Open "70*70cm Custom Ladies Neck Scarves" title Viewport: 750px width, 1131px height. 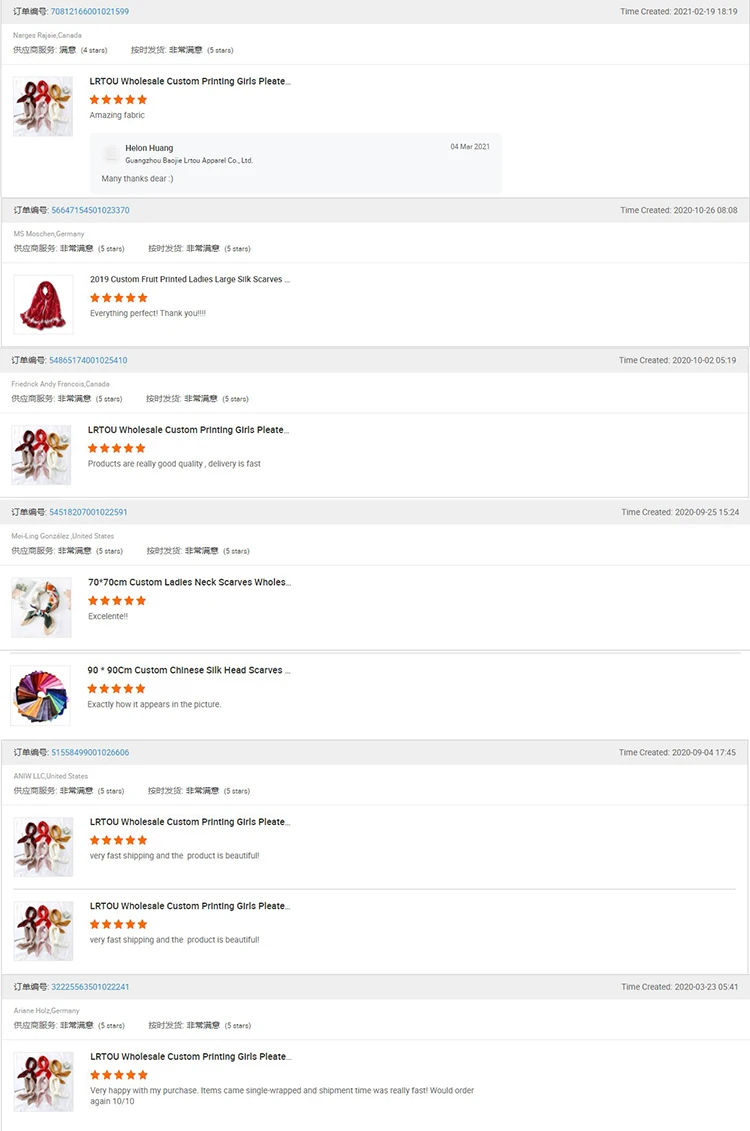(188, 582)
